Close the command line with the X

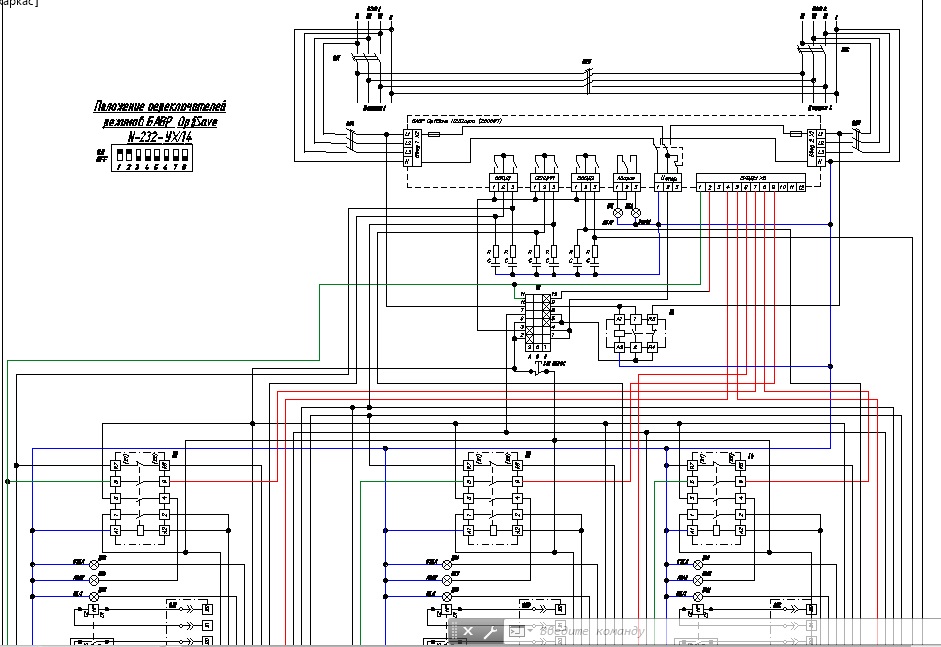(468, 631)
